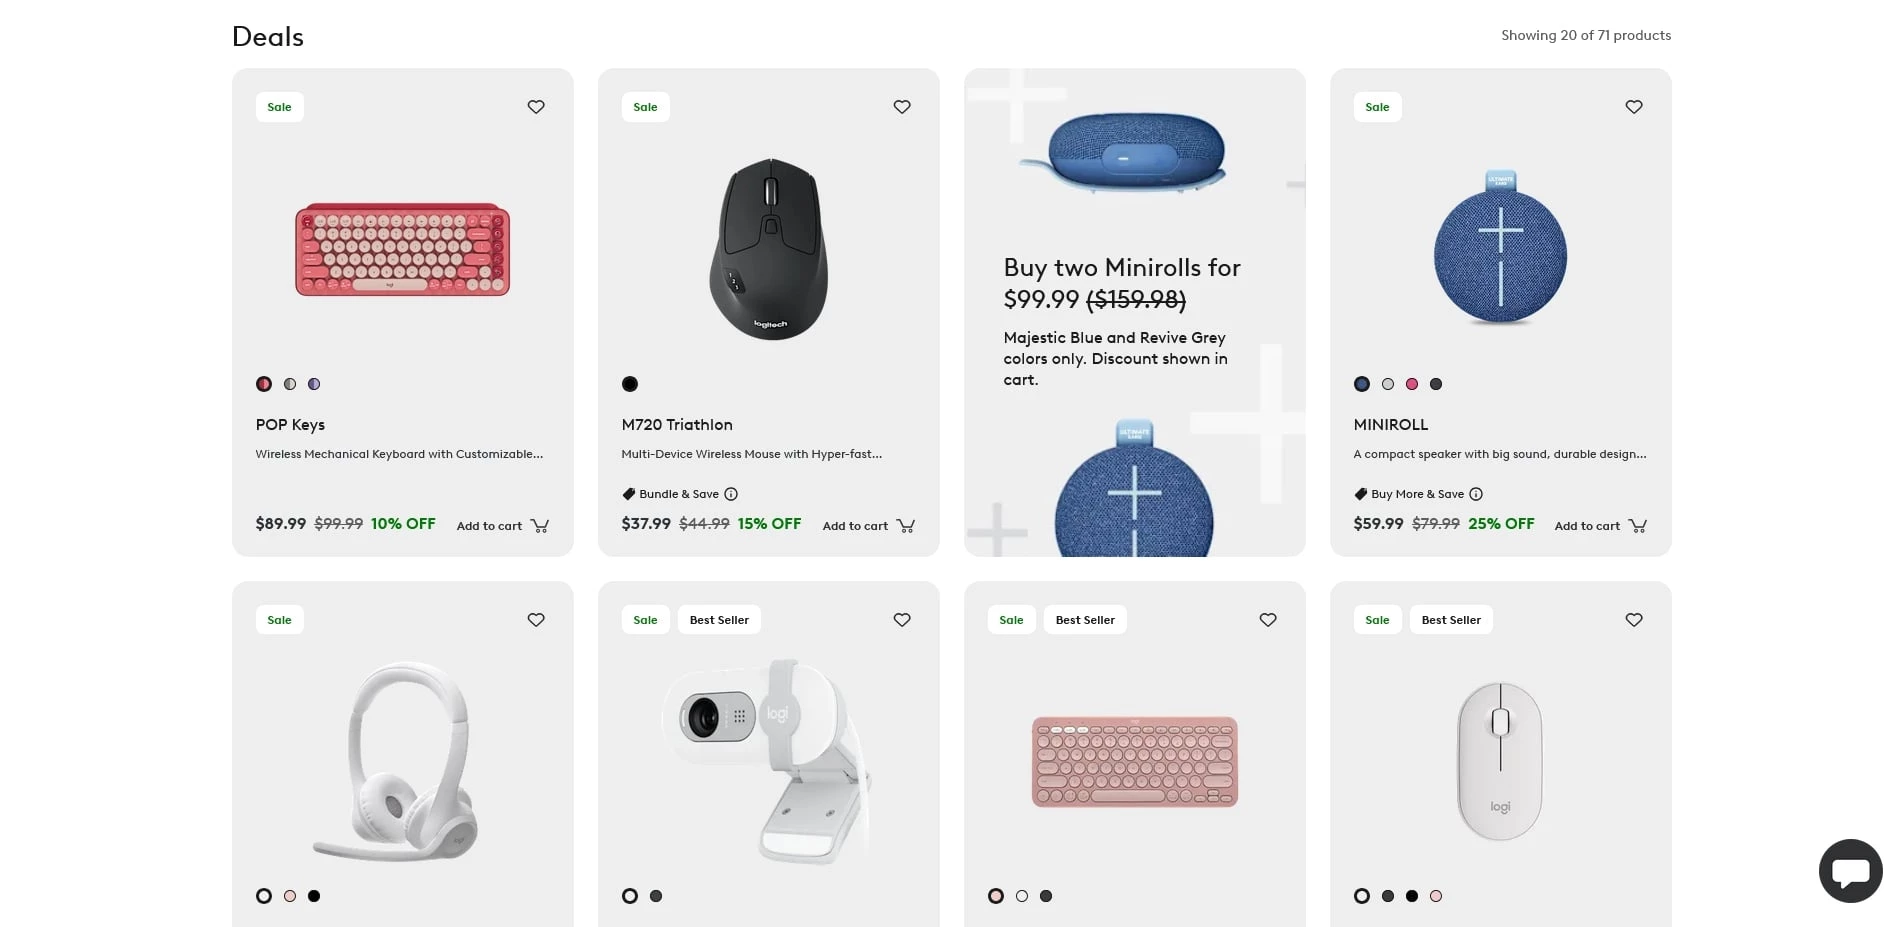Select the pink MINIROLL color swatch
This screenshot has width=1903, height=927.
pos(1412,384)
